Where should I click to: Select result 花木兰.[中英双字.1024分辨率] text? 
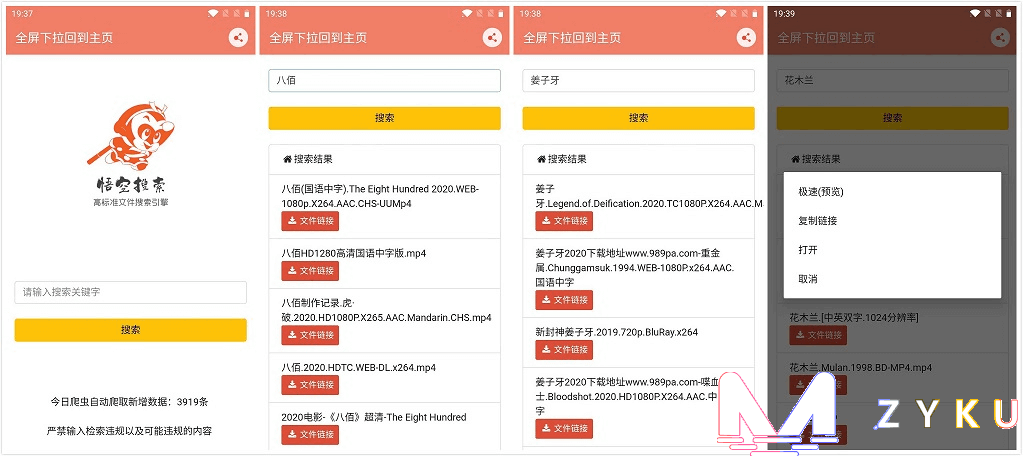[x=854, y=318]
